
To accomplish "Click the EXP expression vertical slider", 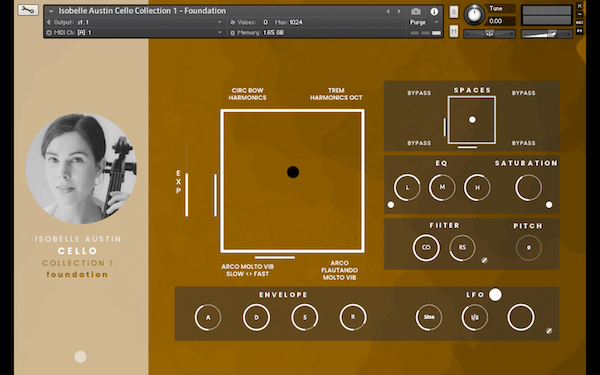I will coord(186,180).
